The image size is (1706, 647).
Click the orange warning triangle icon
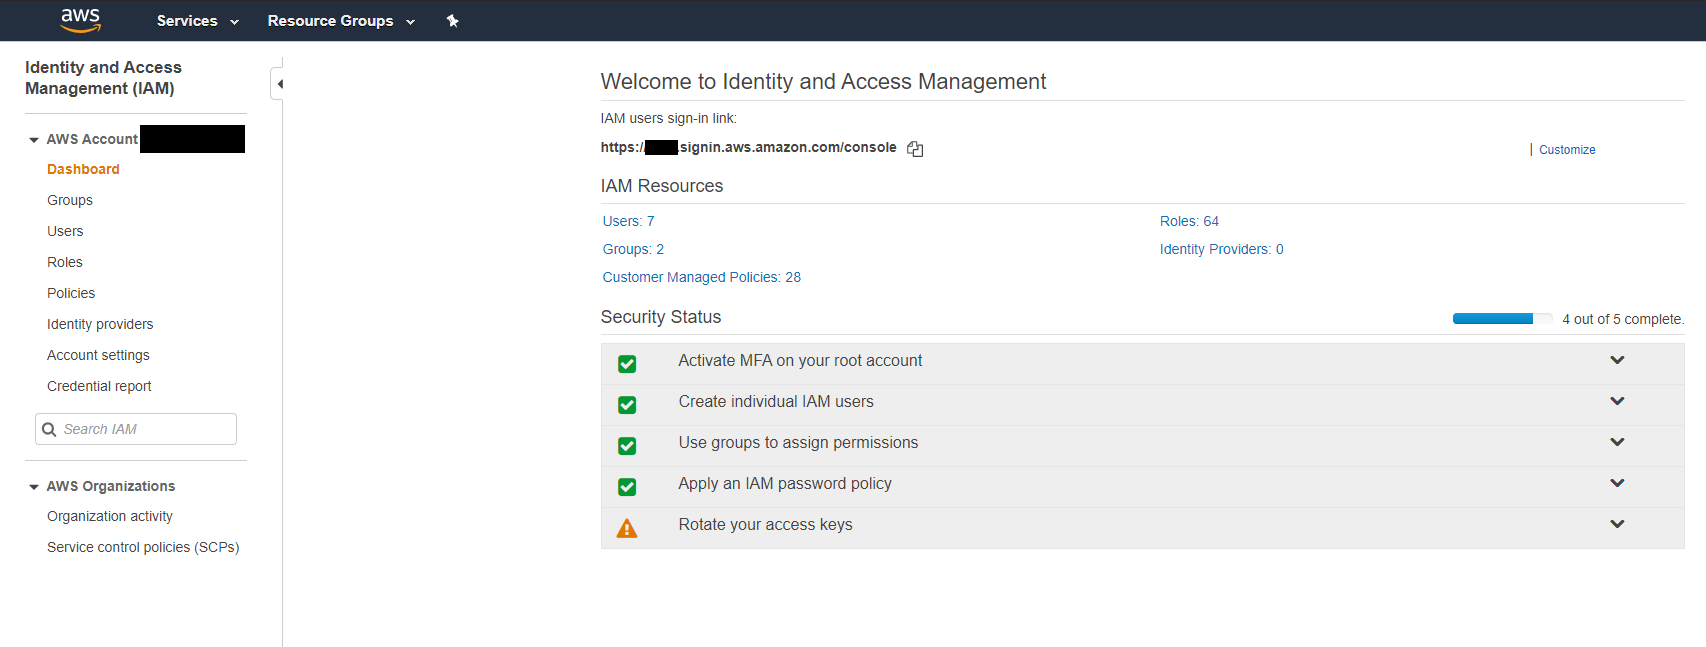coord(627,528)
